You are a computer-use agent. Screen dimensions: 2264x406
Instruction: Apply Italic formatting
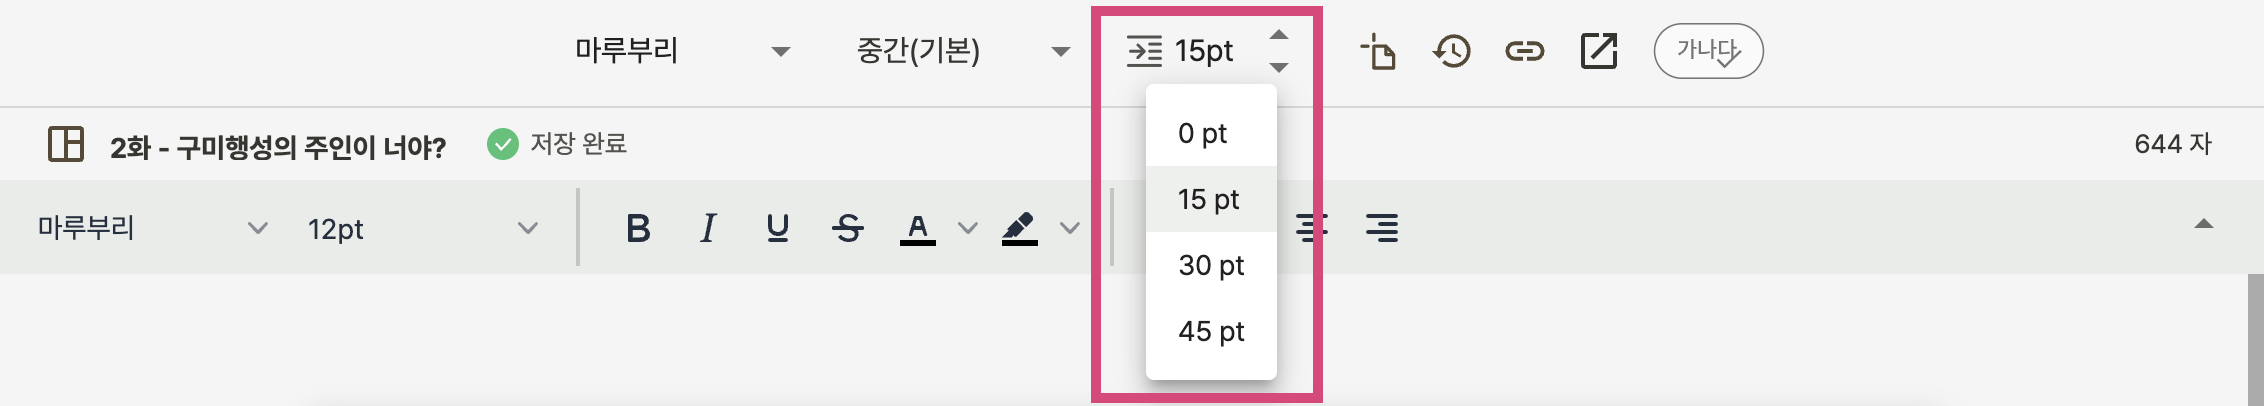click(x=708, y=228)
